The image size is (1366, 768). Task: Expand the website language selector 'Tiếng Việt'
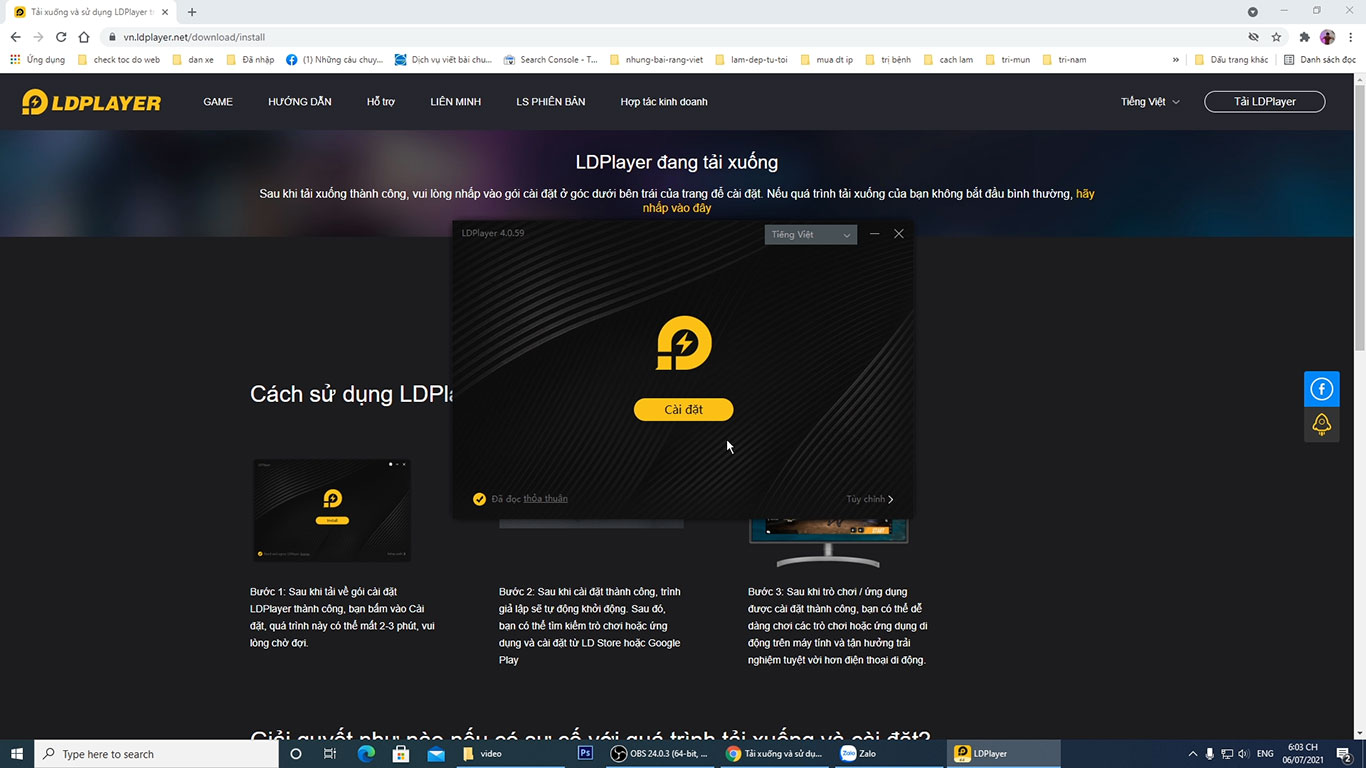tap(1150, 102)
